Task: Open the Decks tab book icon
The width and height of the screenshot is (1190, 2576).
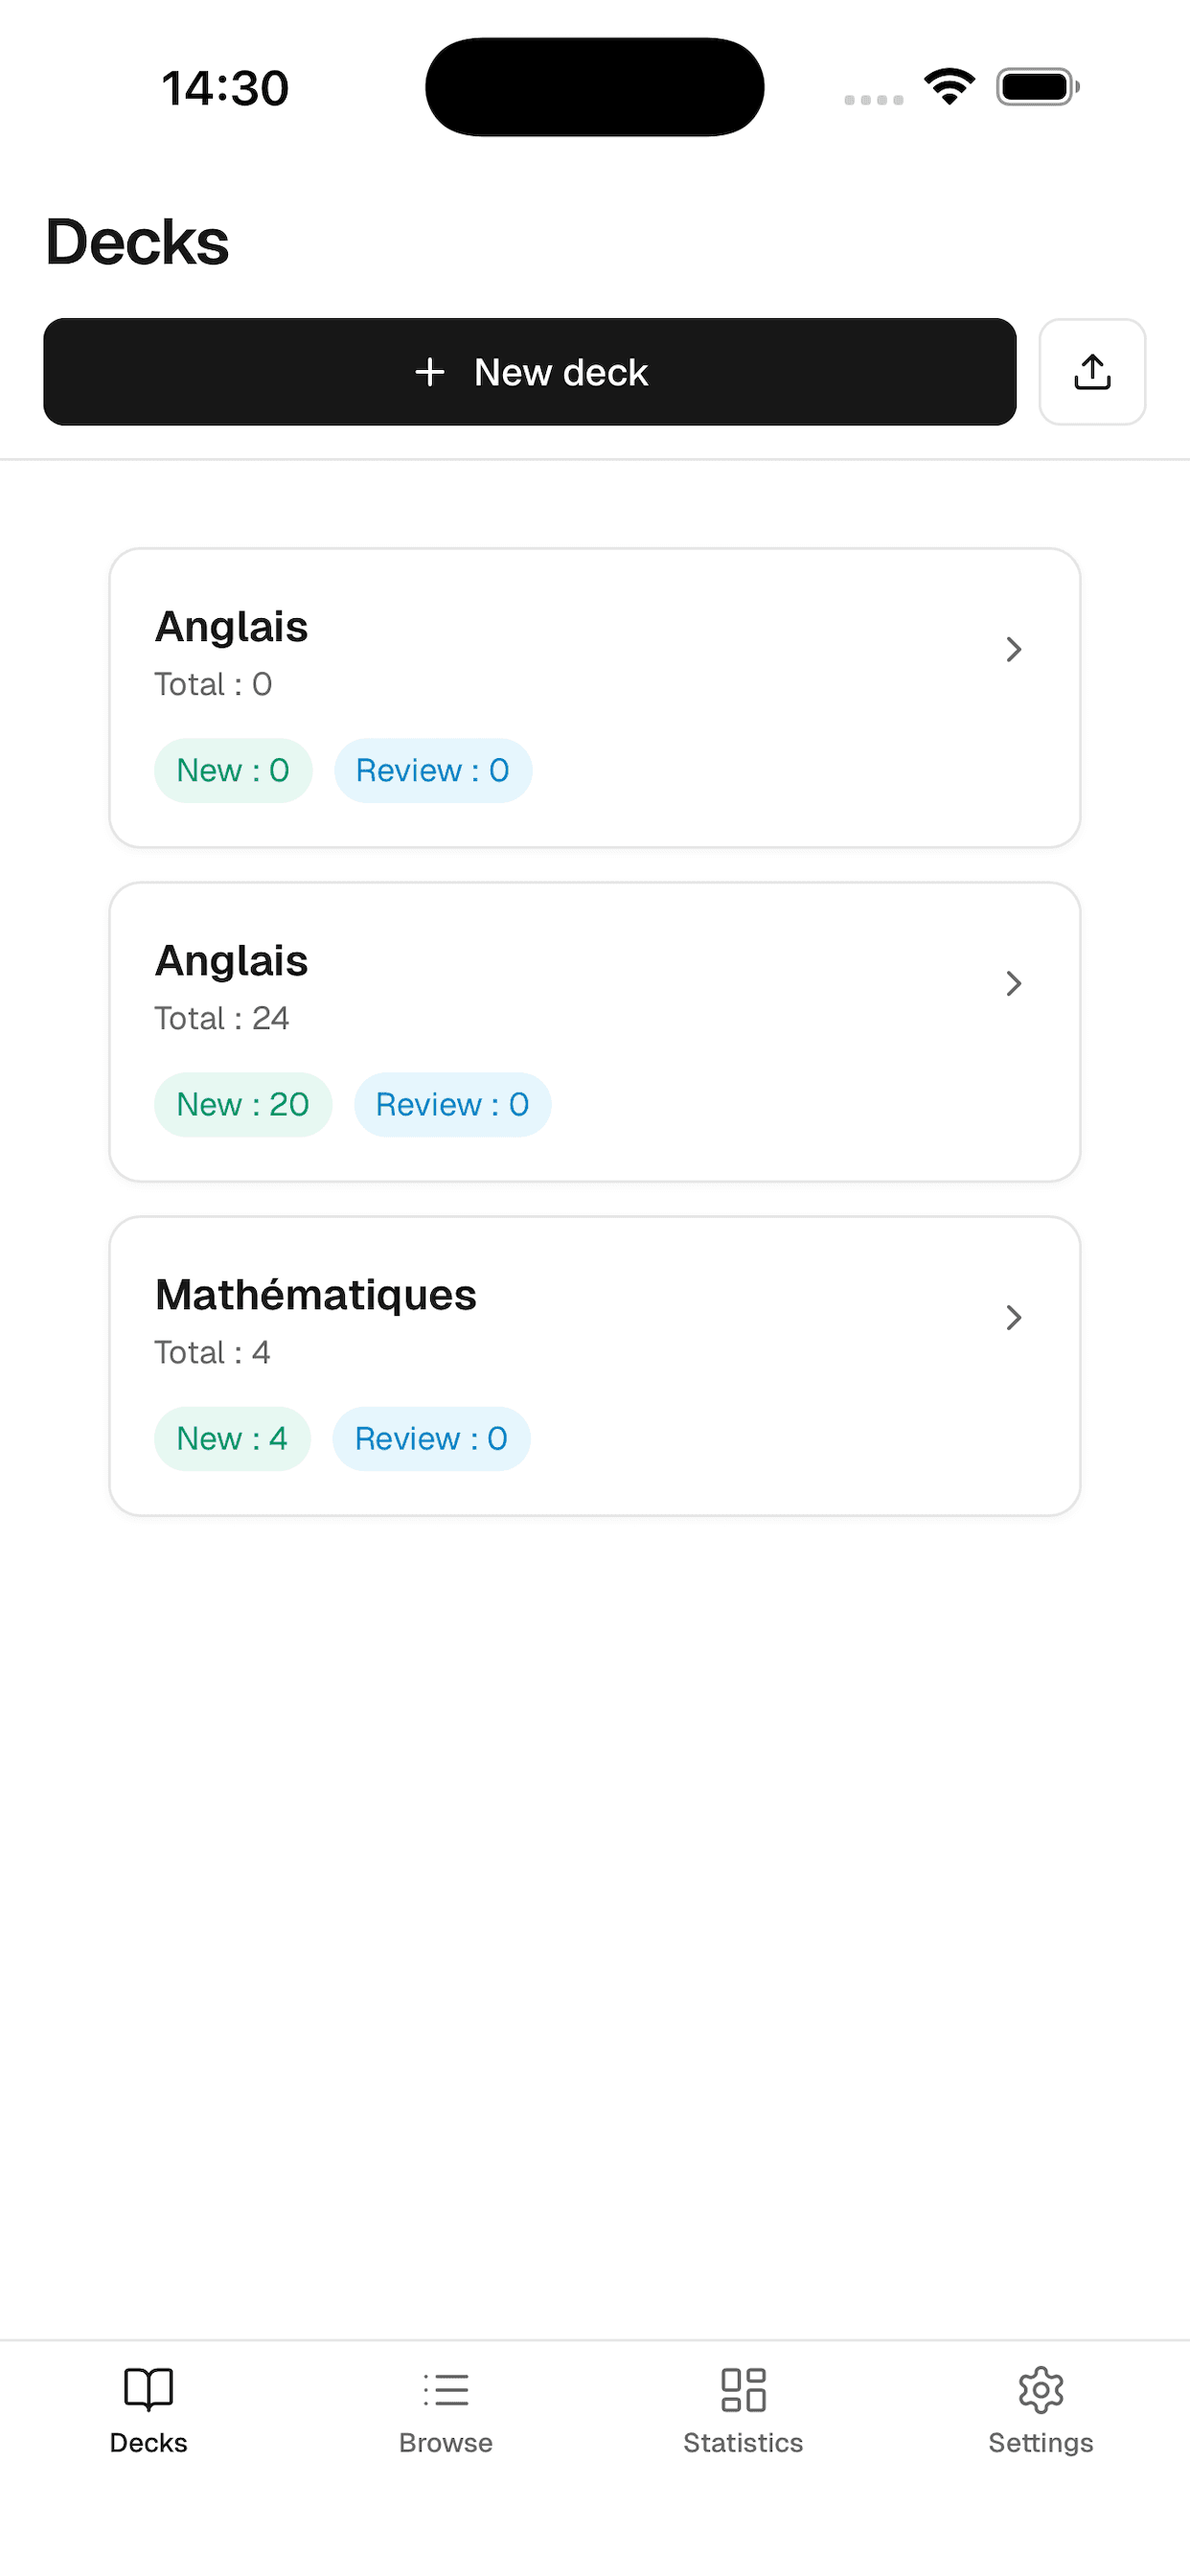Action: [148, 2390]
